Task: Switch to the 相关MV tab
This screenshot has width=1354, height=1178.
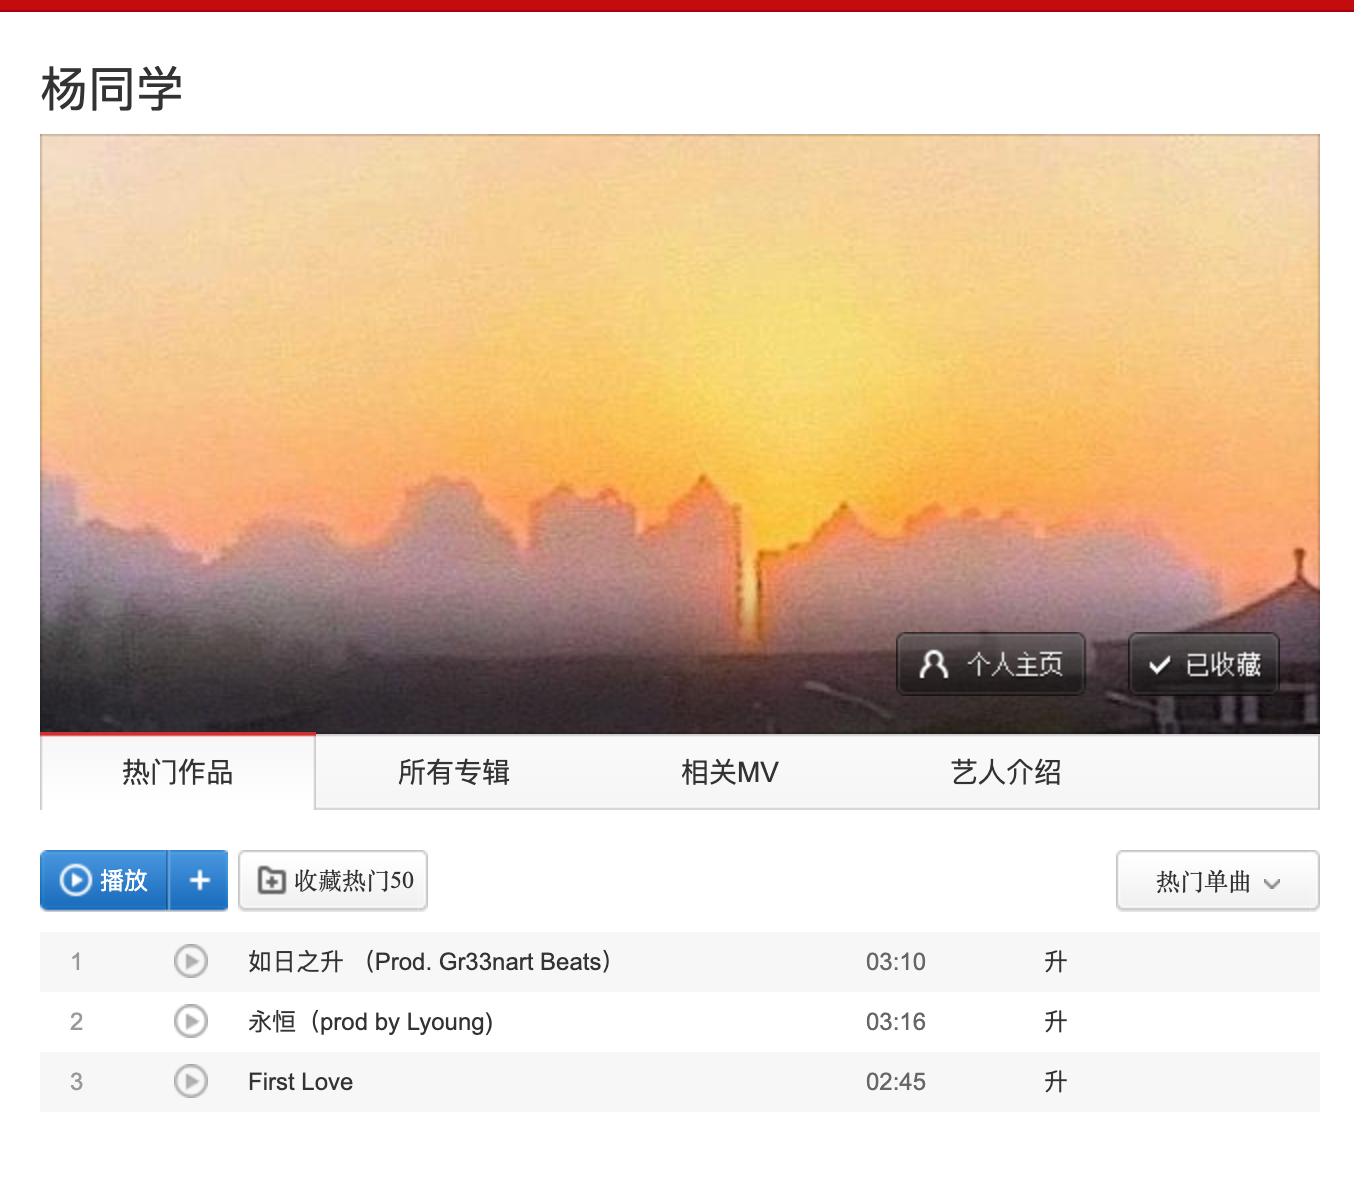Action: coord(729,772)
